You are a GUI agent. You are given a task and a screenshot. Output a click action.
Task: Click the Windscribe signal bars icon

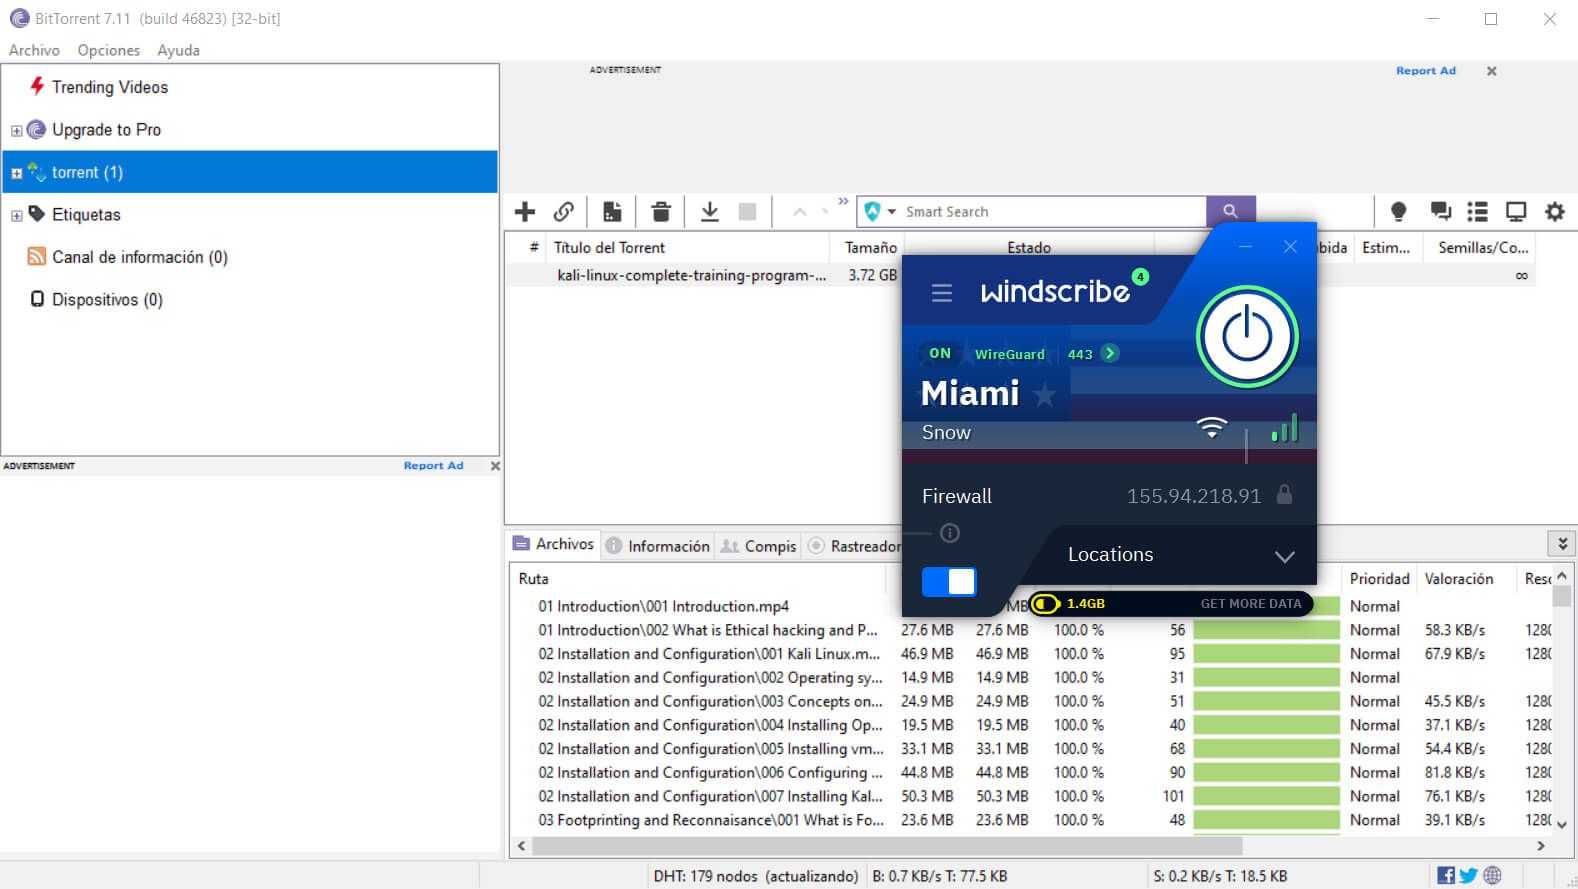pyautogui.click(x=1284, y=429)
